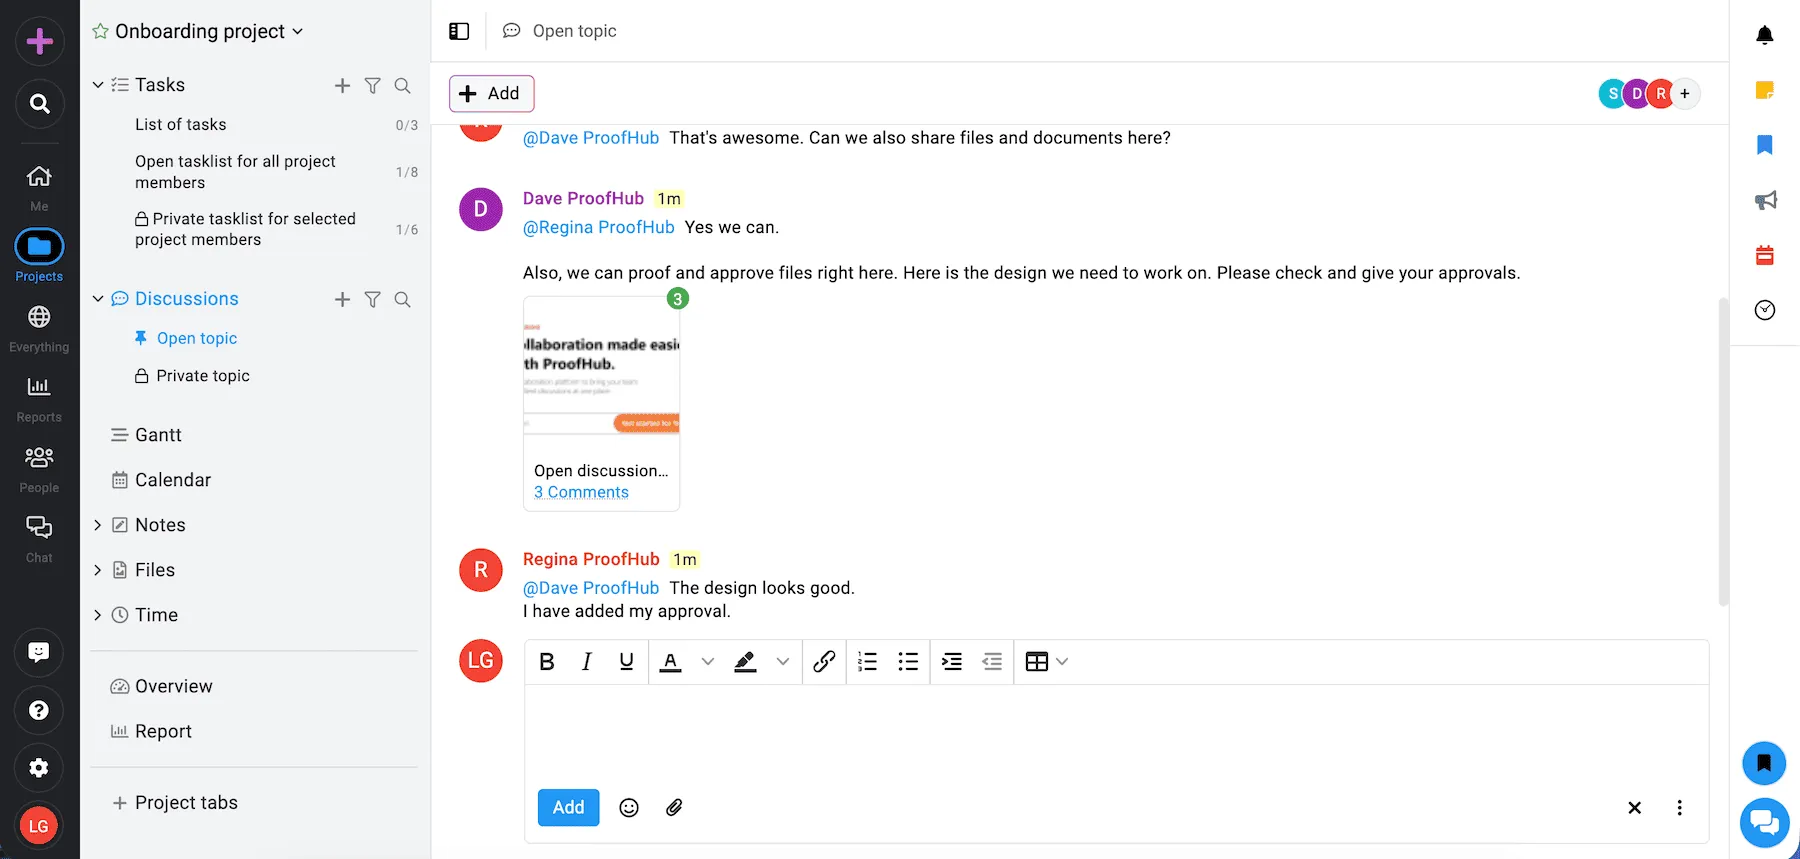Image resolution: width=1800 pixels, height=859 pixels.
Task: Open the Reports chart icon
Action: [39, 387]
